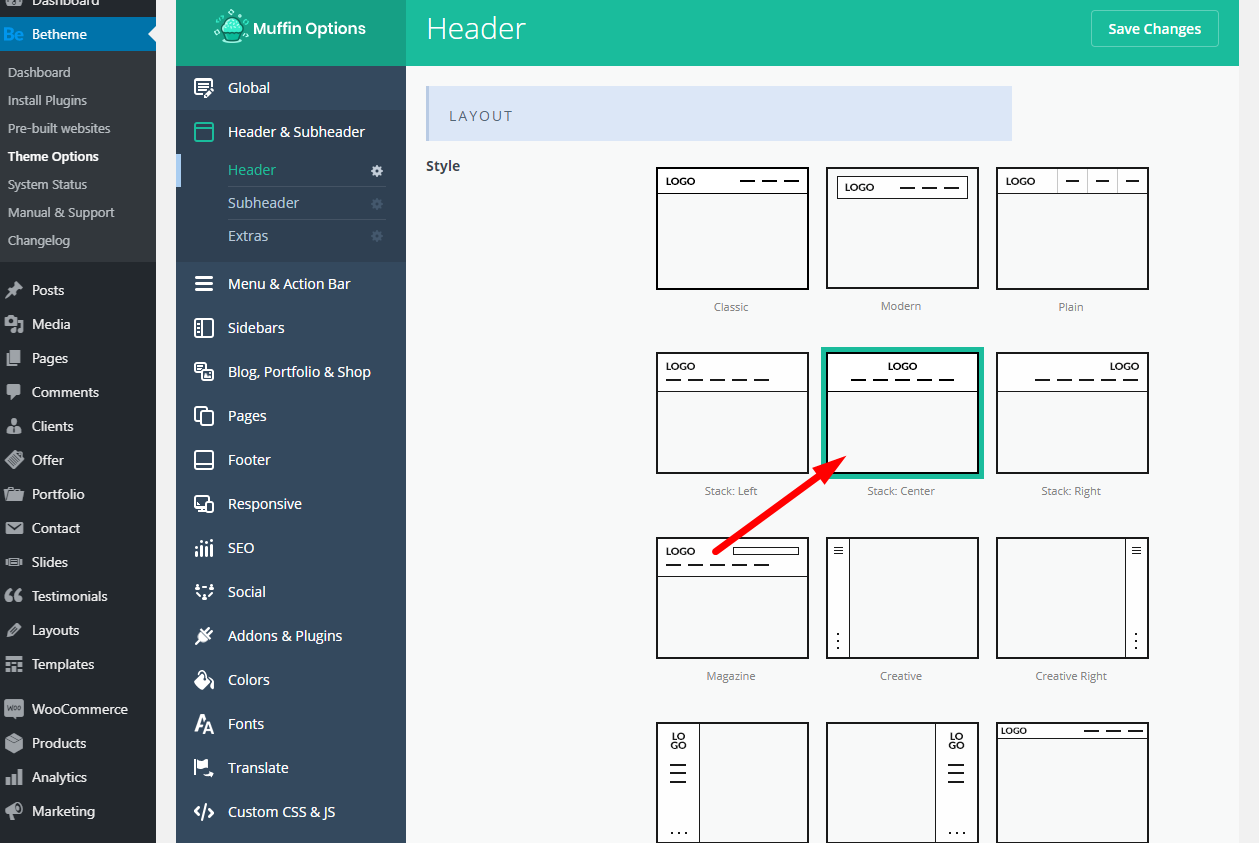Select the Stack: Left header style
The width and height of the screenshot is (1259, 843).
click(x=732, y=413)
